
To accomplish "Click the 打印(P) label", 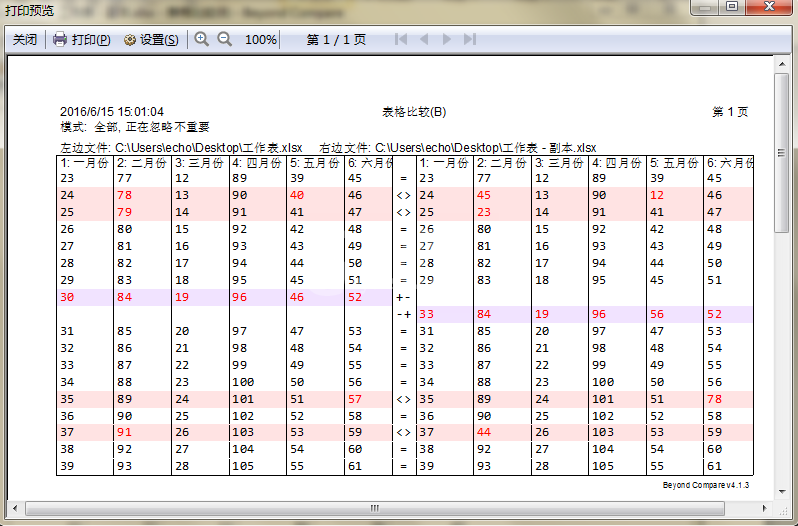I will coord(91,40).
